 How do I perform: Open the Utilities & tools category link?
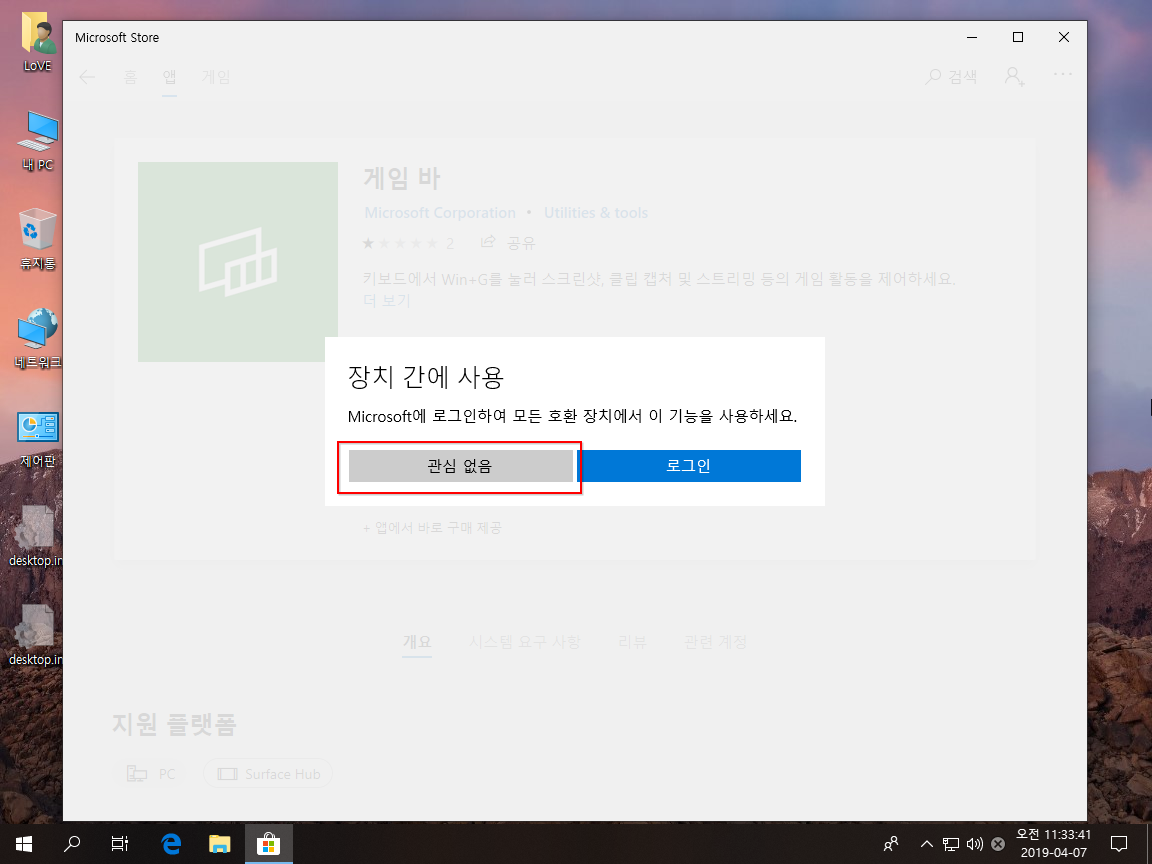(596, 213)
